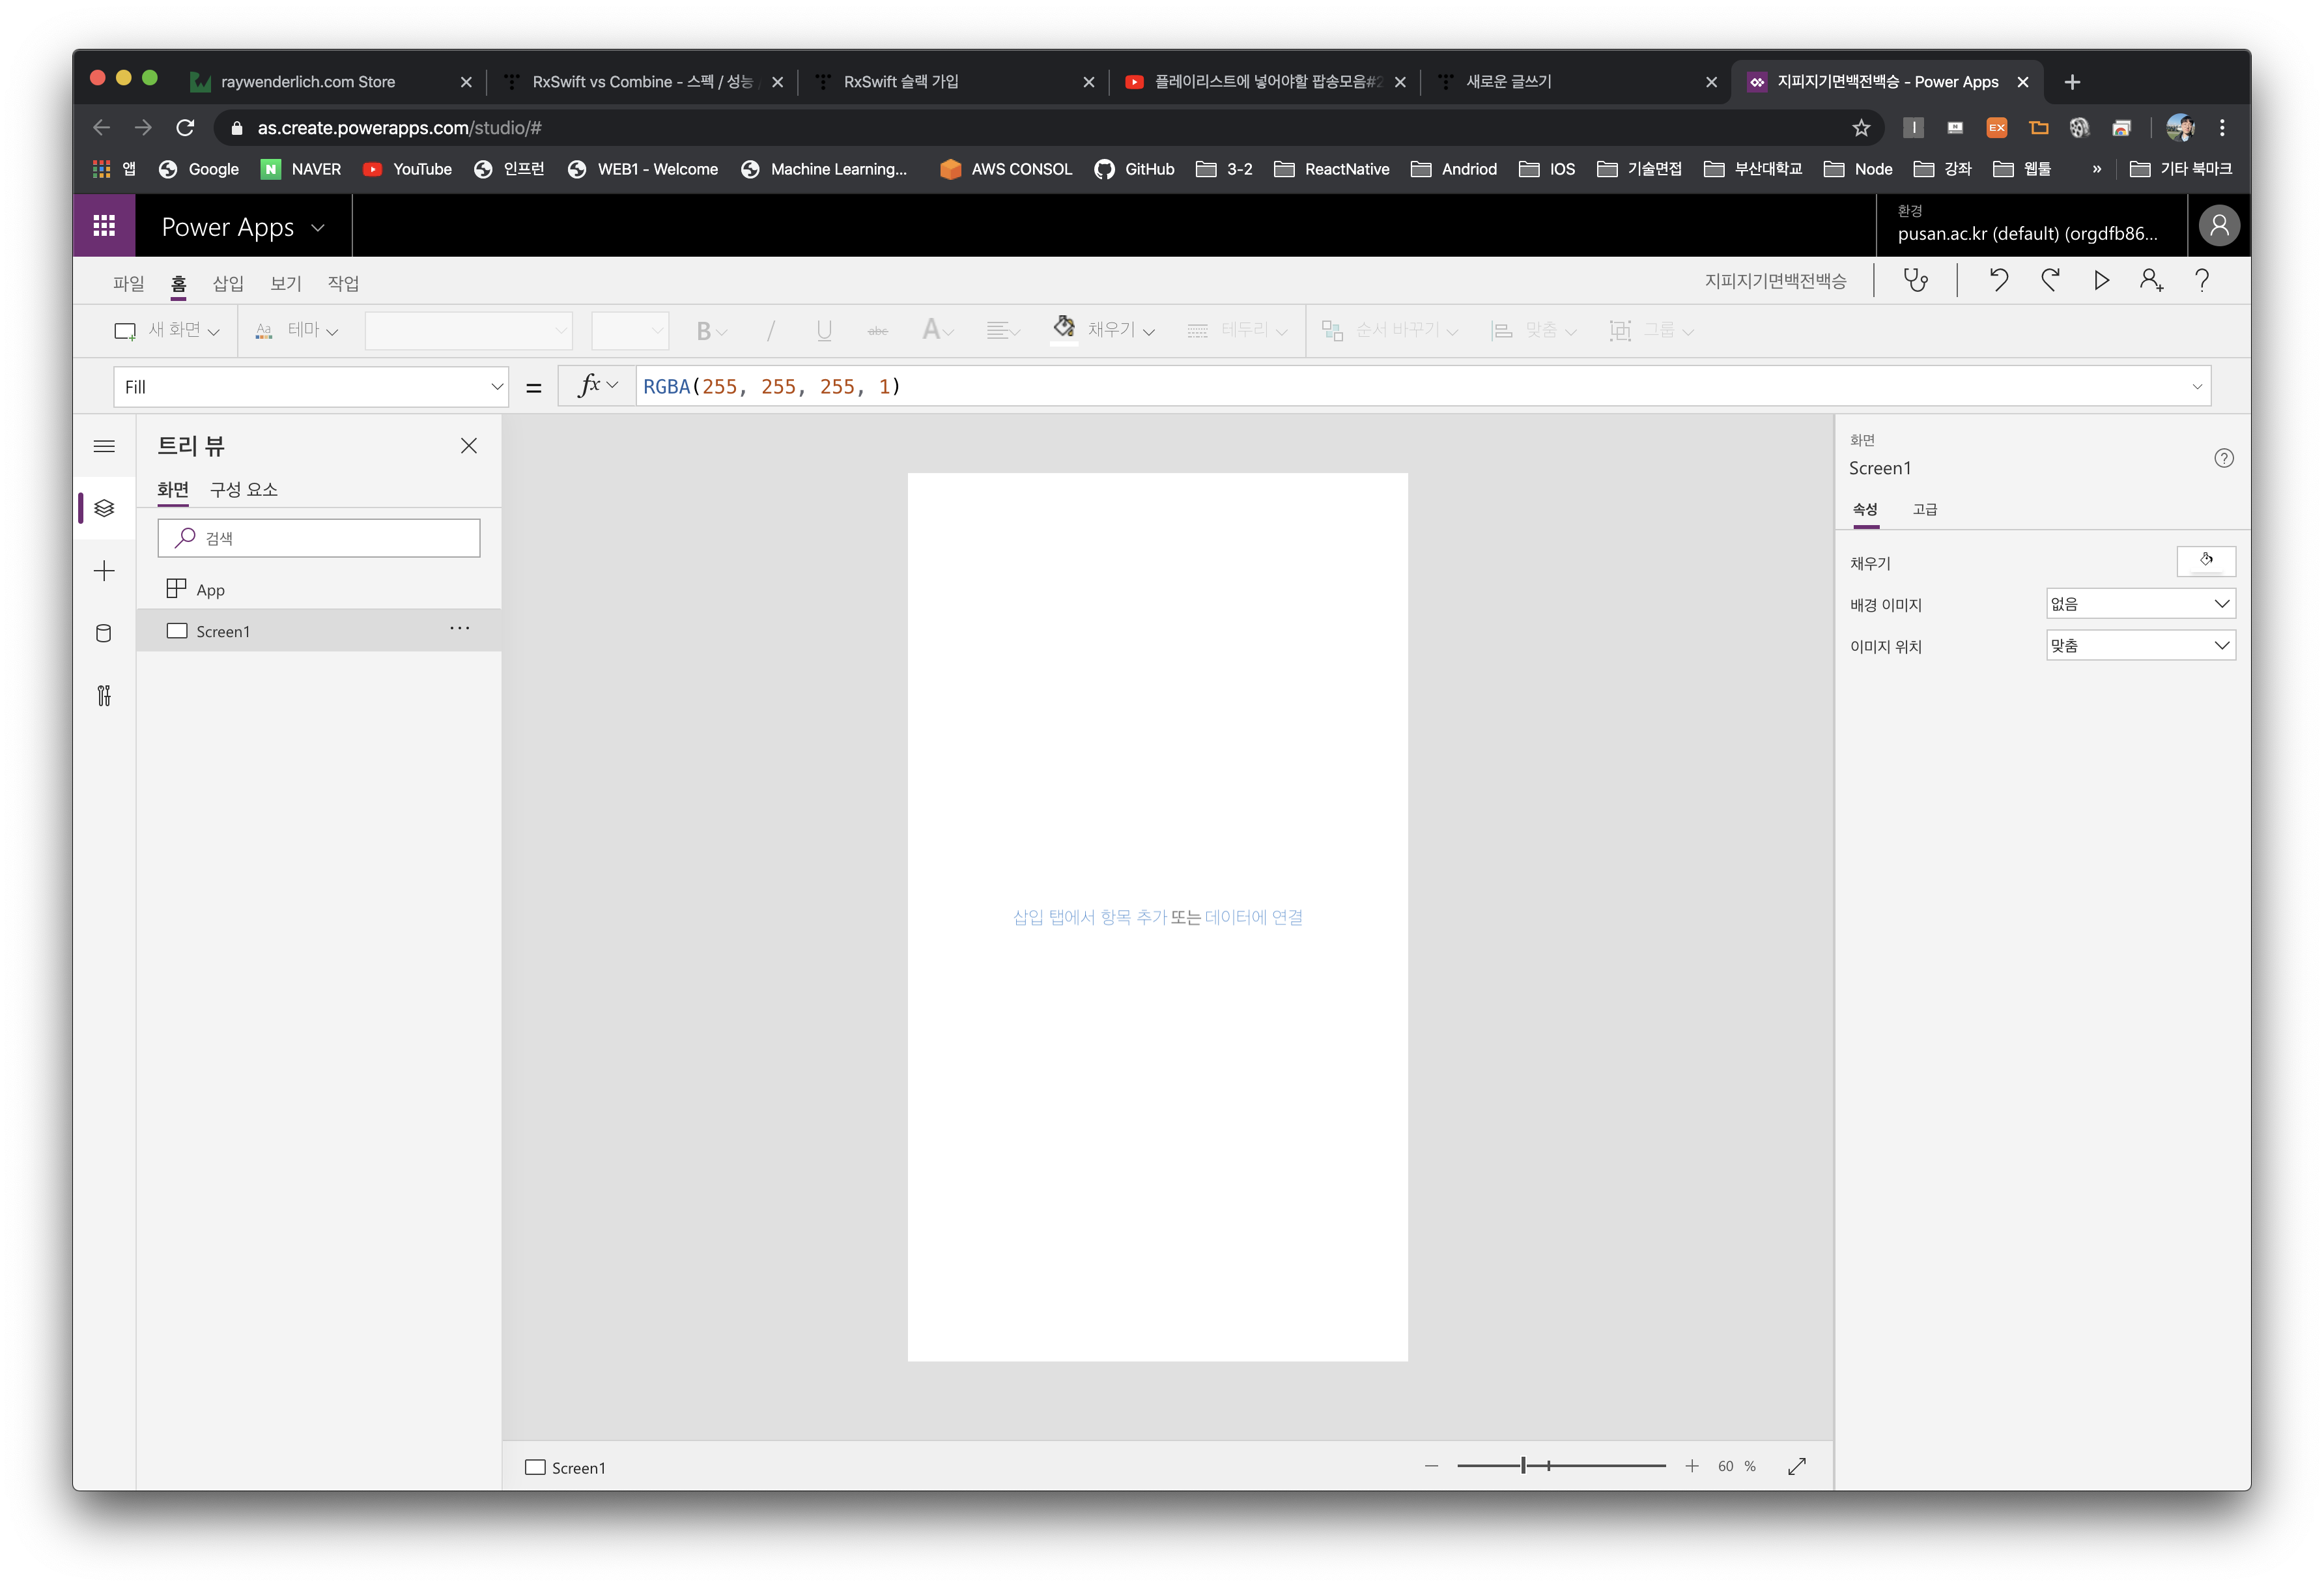2324x1587 pixels.
Task: Click the 데이터에 연결 link on canvas
Action: (1253, 917)
